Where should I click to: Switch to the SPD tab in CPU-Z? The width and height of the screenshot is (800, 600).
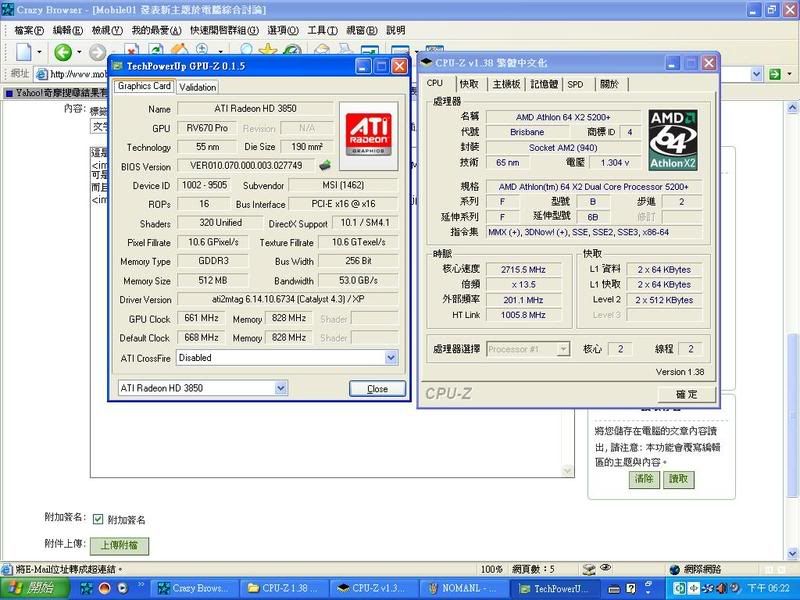click(x=576, y=85)
